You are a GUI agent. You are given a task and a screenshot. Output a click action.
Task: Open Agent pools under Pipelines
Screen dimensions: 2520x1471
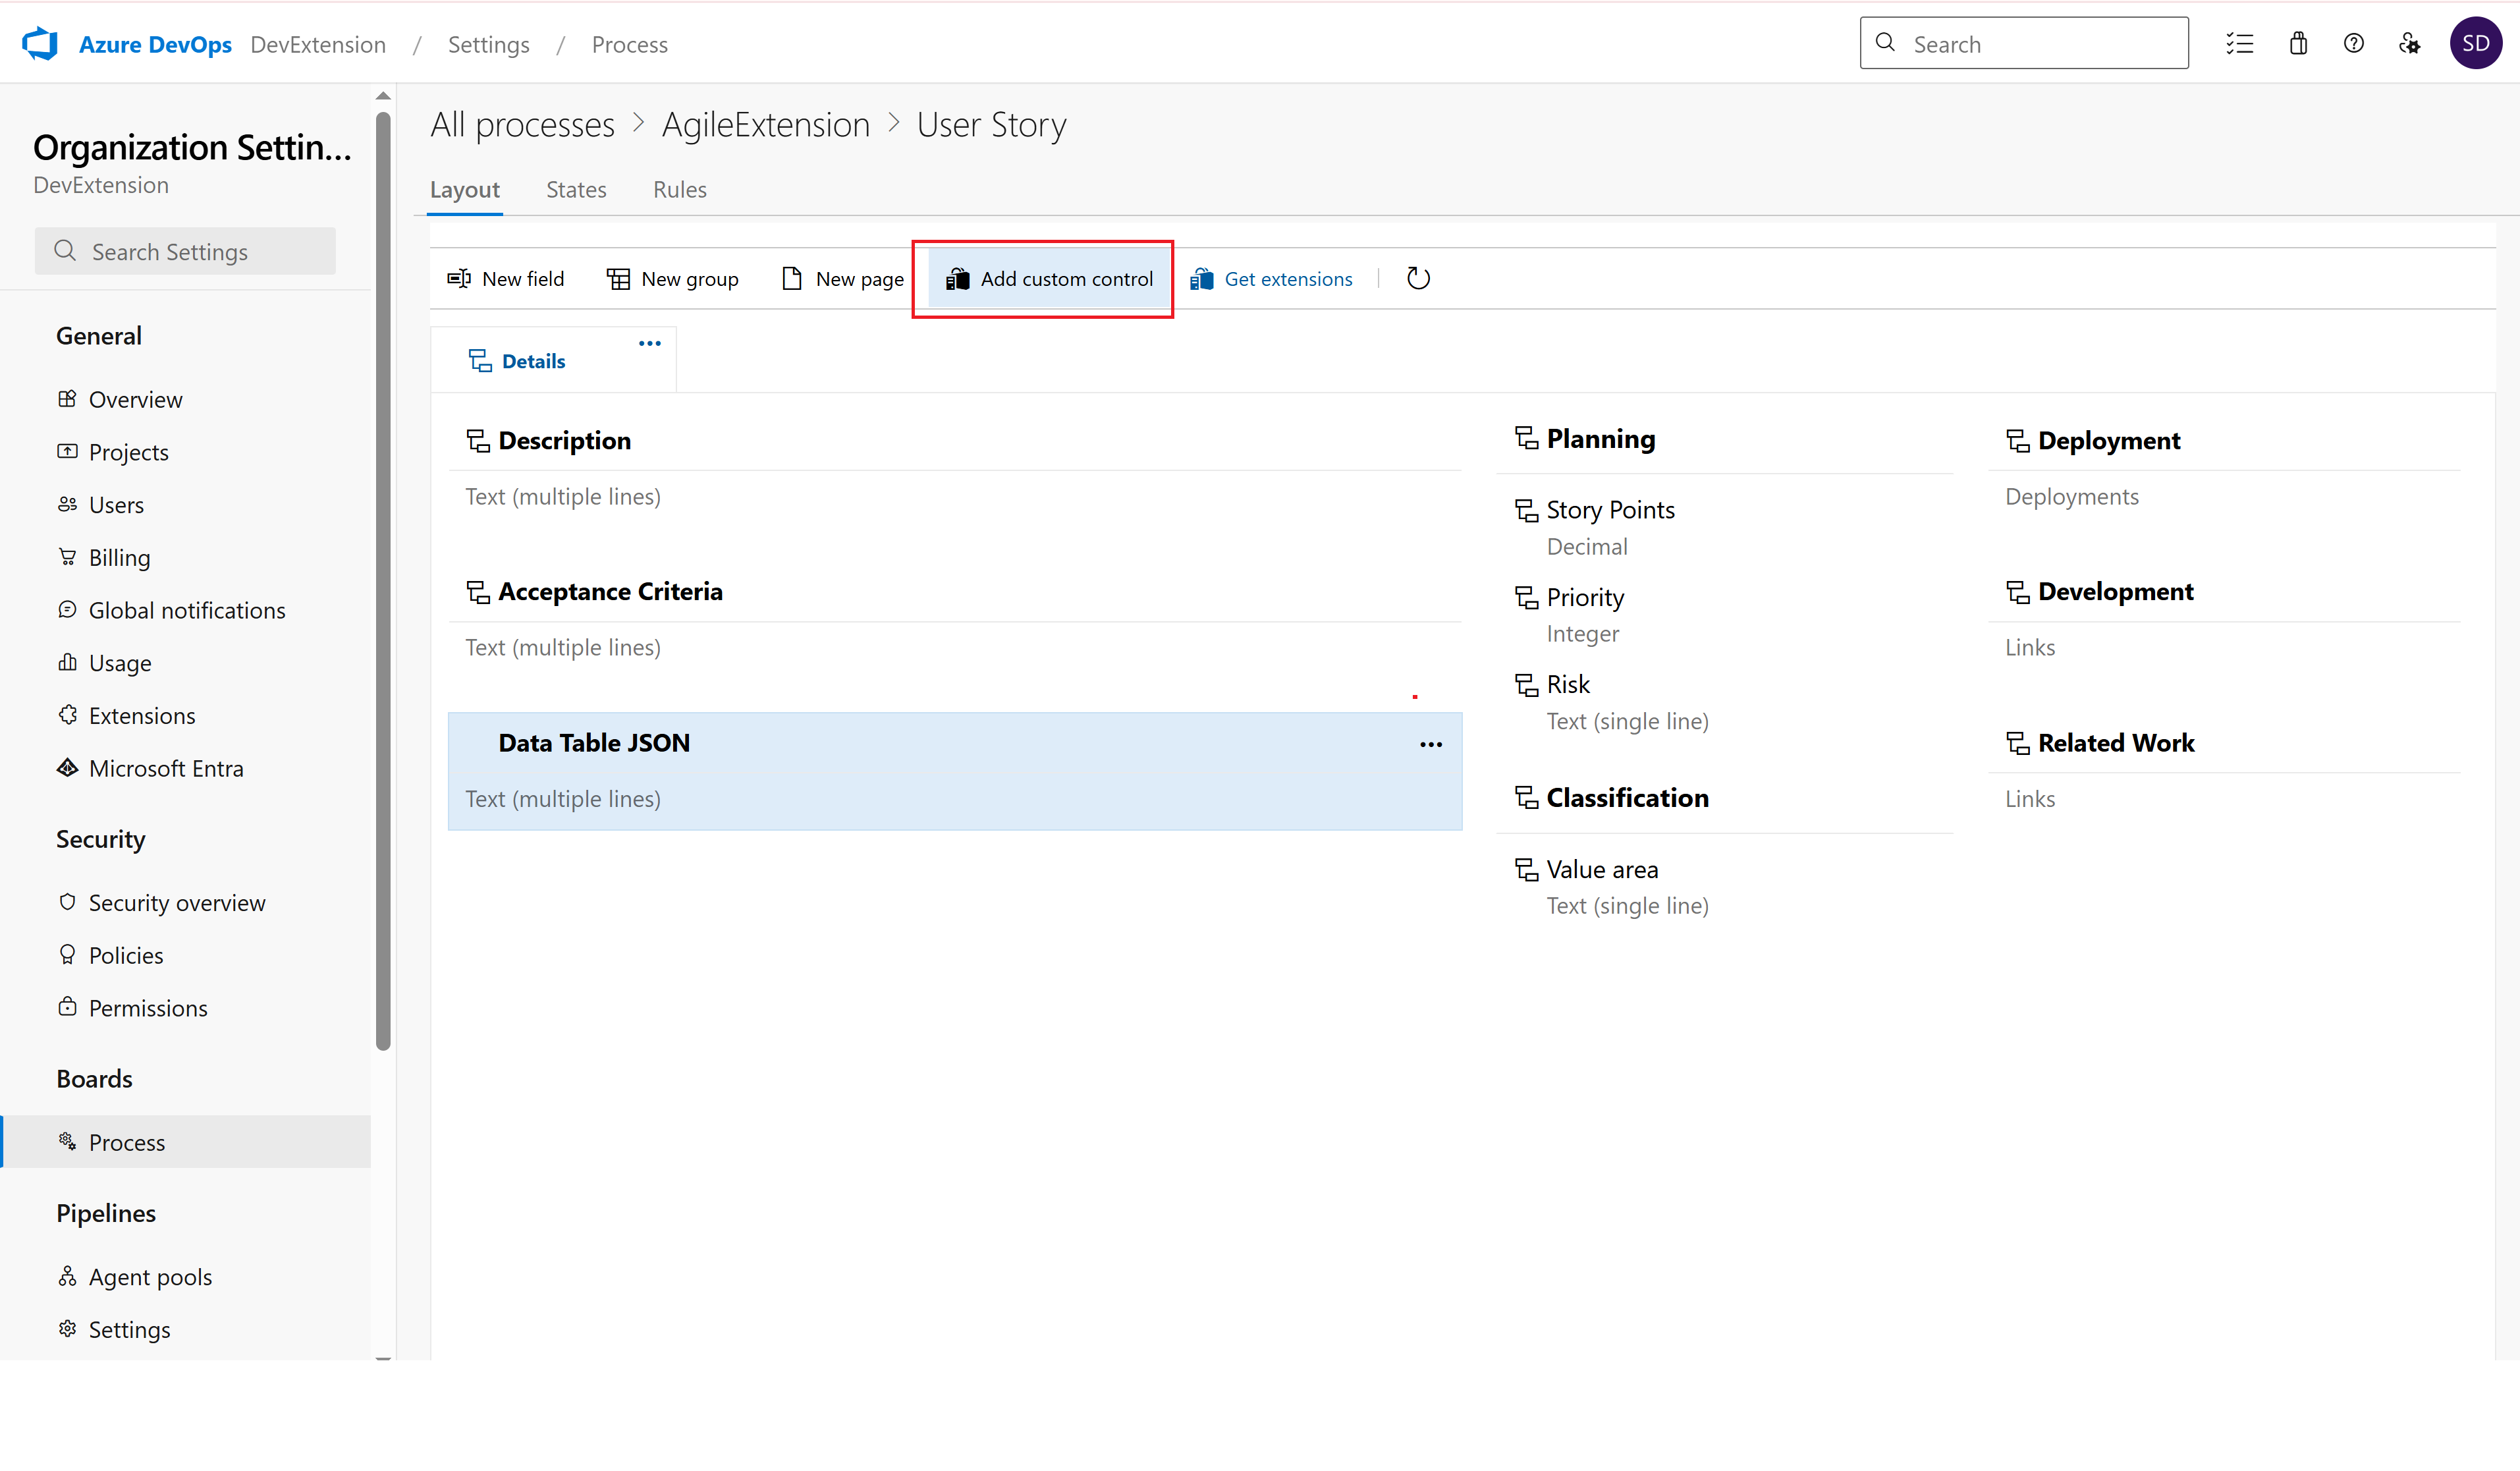(150, 1277)
